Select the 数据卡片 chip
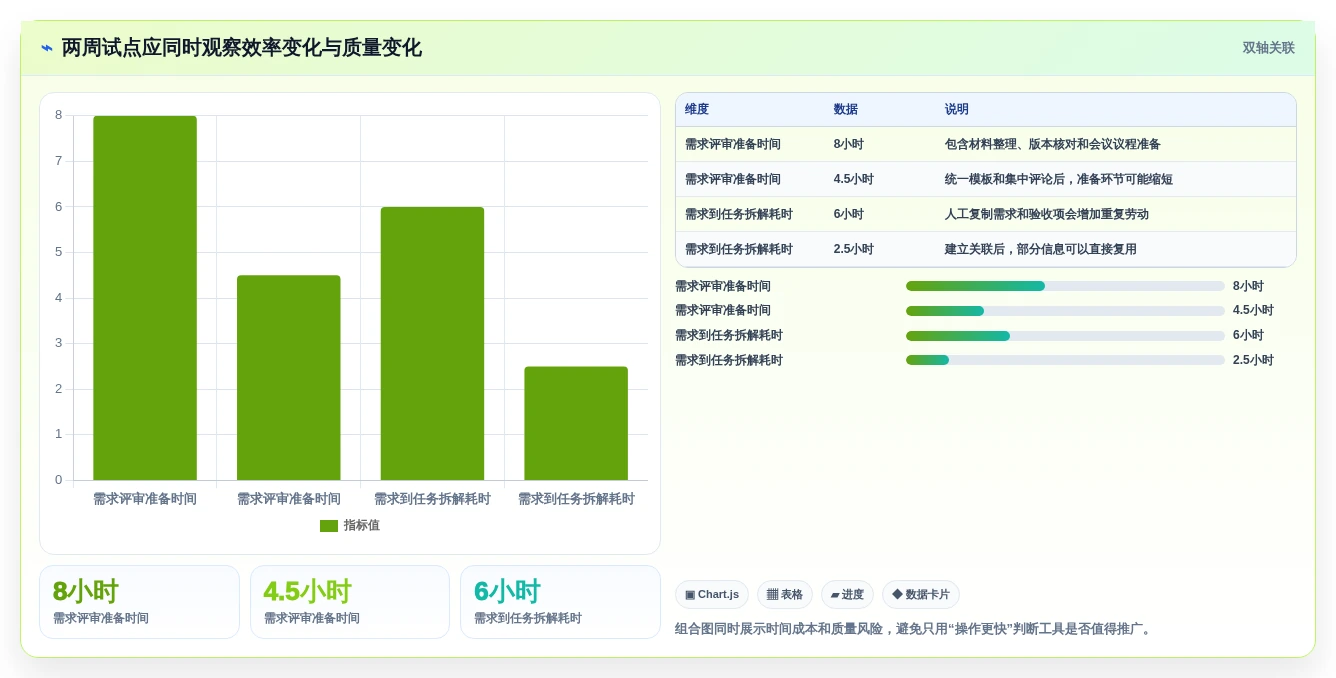 pos(921,595)
